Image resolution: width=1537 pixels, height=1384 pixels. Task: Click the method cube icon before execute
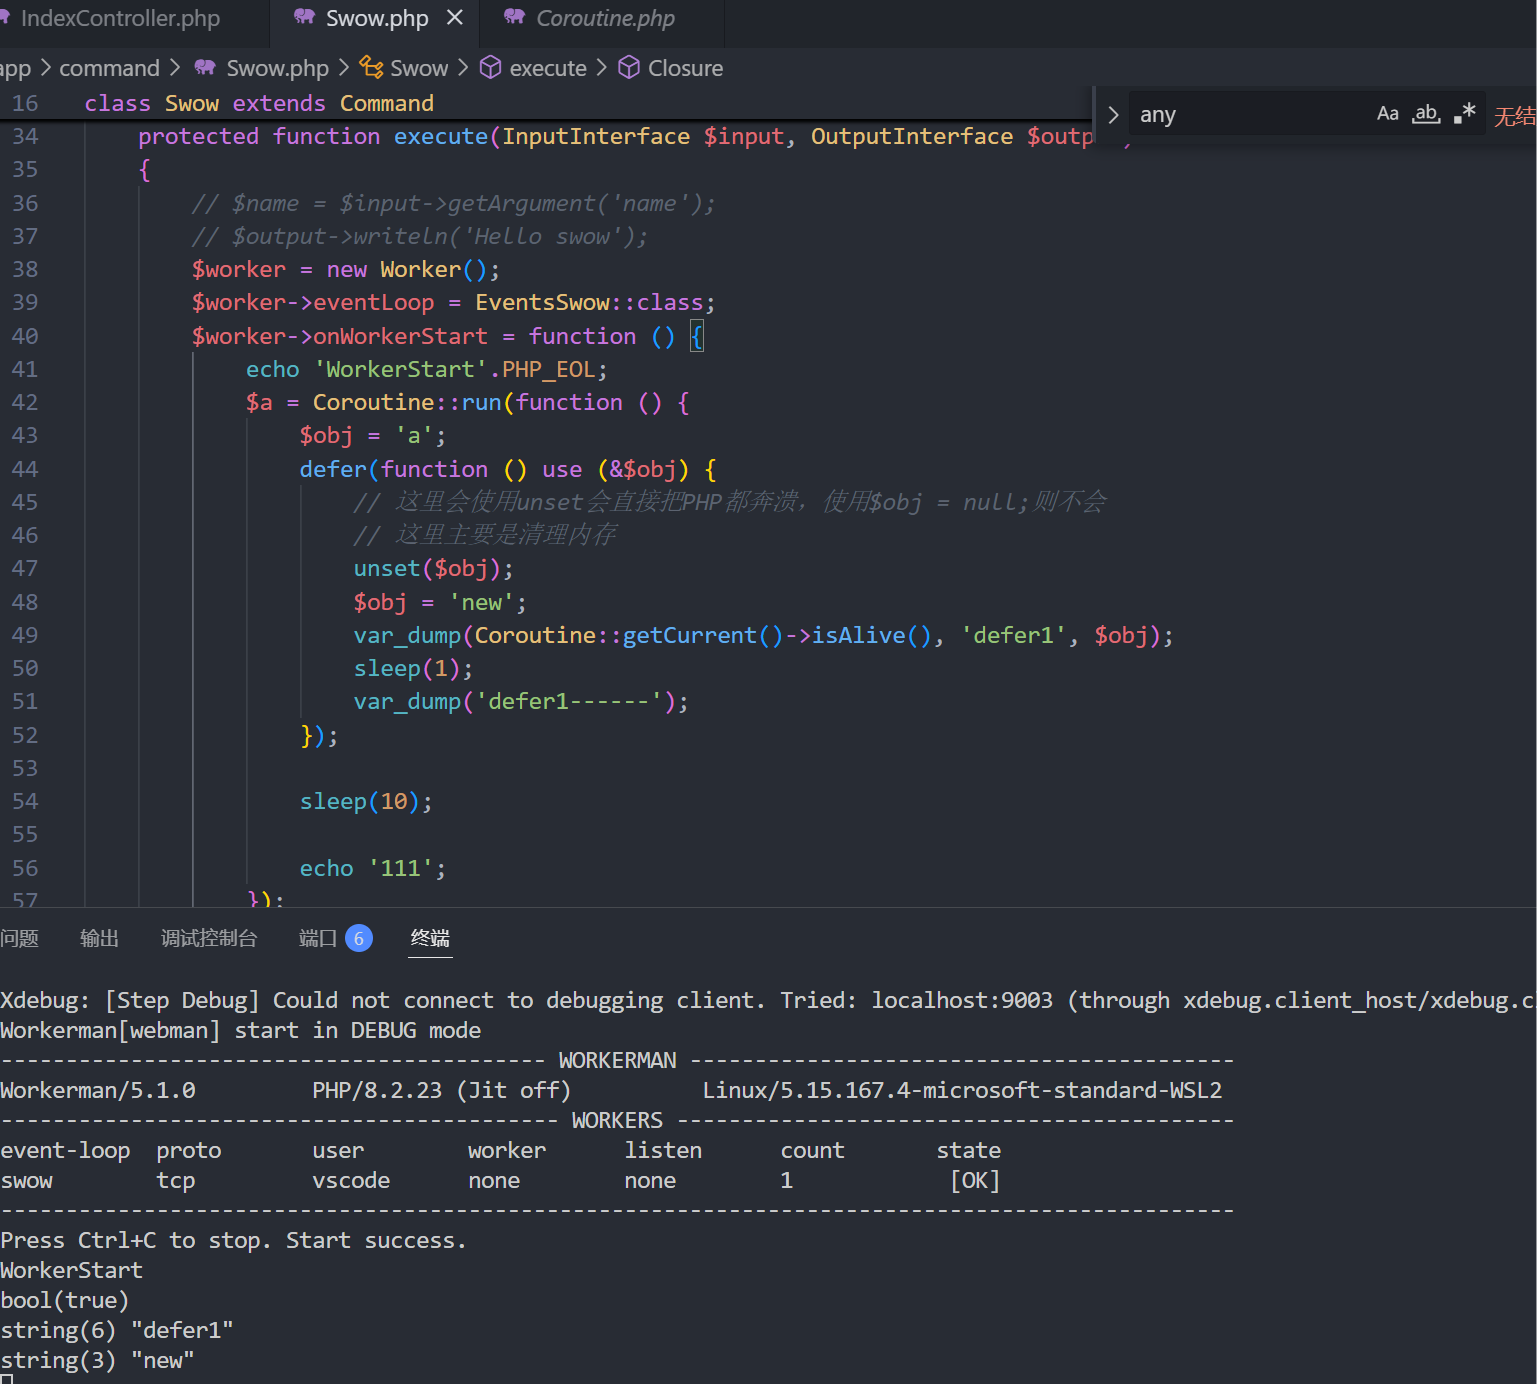pos(490,67)
